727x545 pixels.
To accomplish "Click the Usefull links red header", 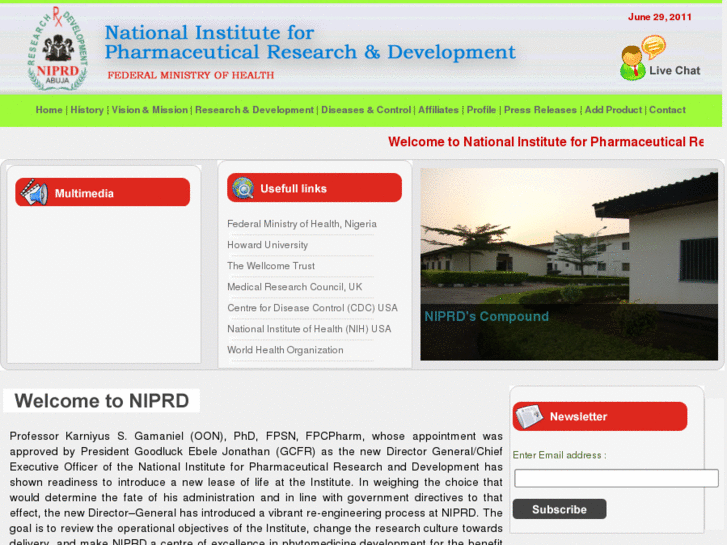I will click(x=314, y=188).
